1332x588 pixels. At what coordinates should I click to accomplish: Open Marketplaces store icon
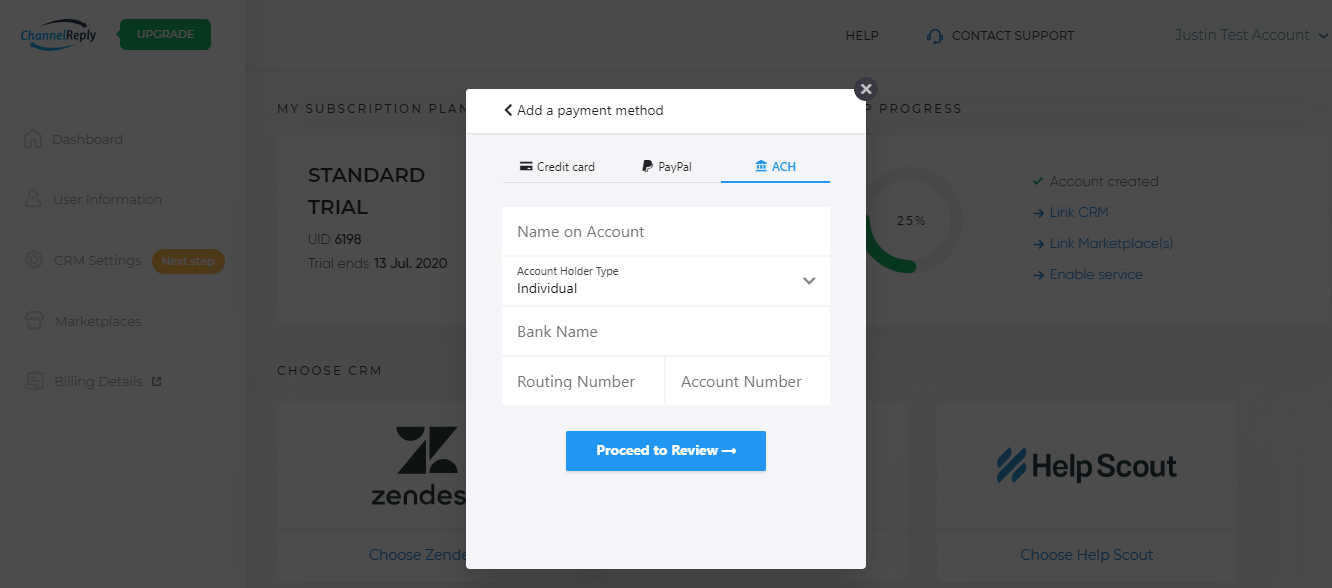34,321
